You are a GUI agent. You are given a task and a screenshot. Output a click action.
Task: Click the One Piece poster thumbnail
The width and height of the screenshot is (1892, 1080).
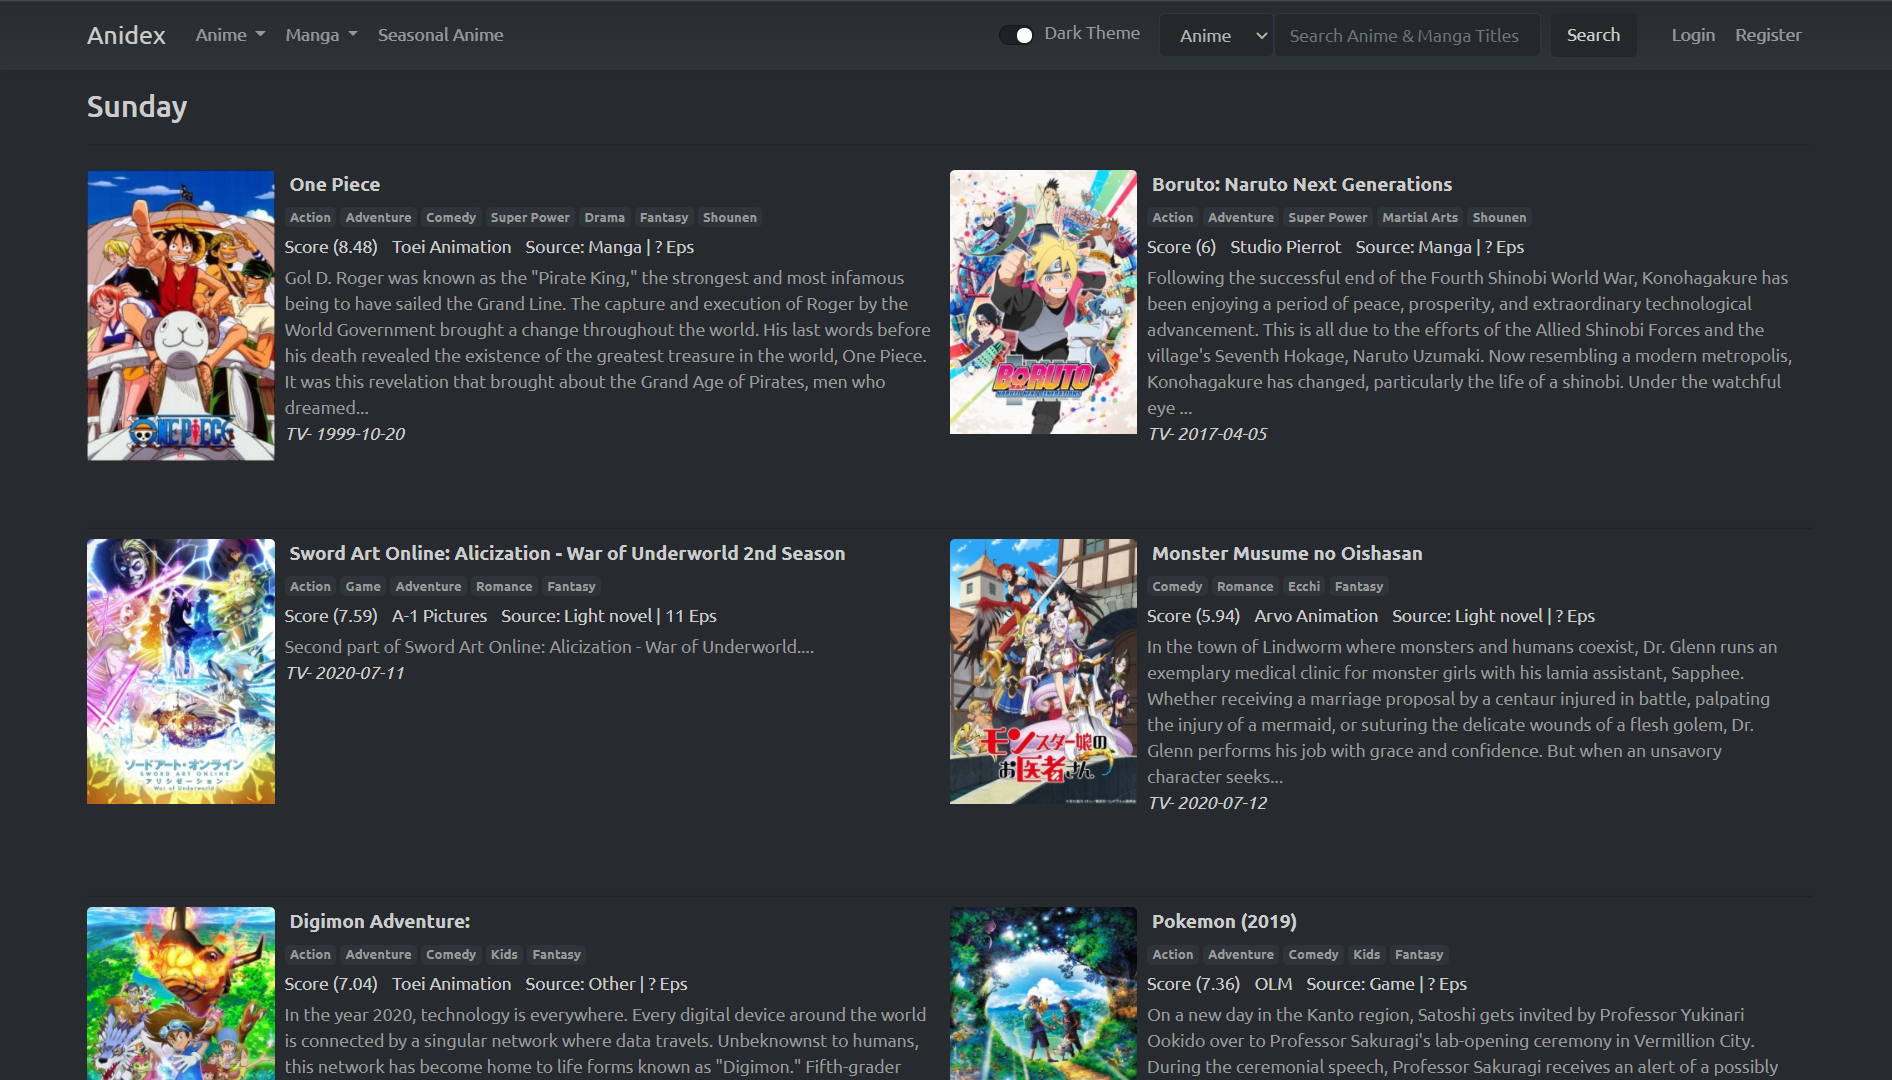(x=181, y=315)
